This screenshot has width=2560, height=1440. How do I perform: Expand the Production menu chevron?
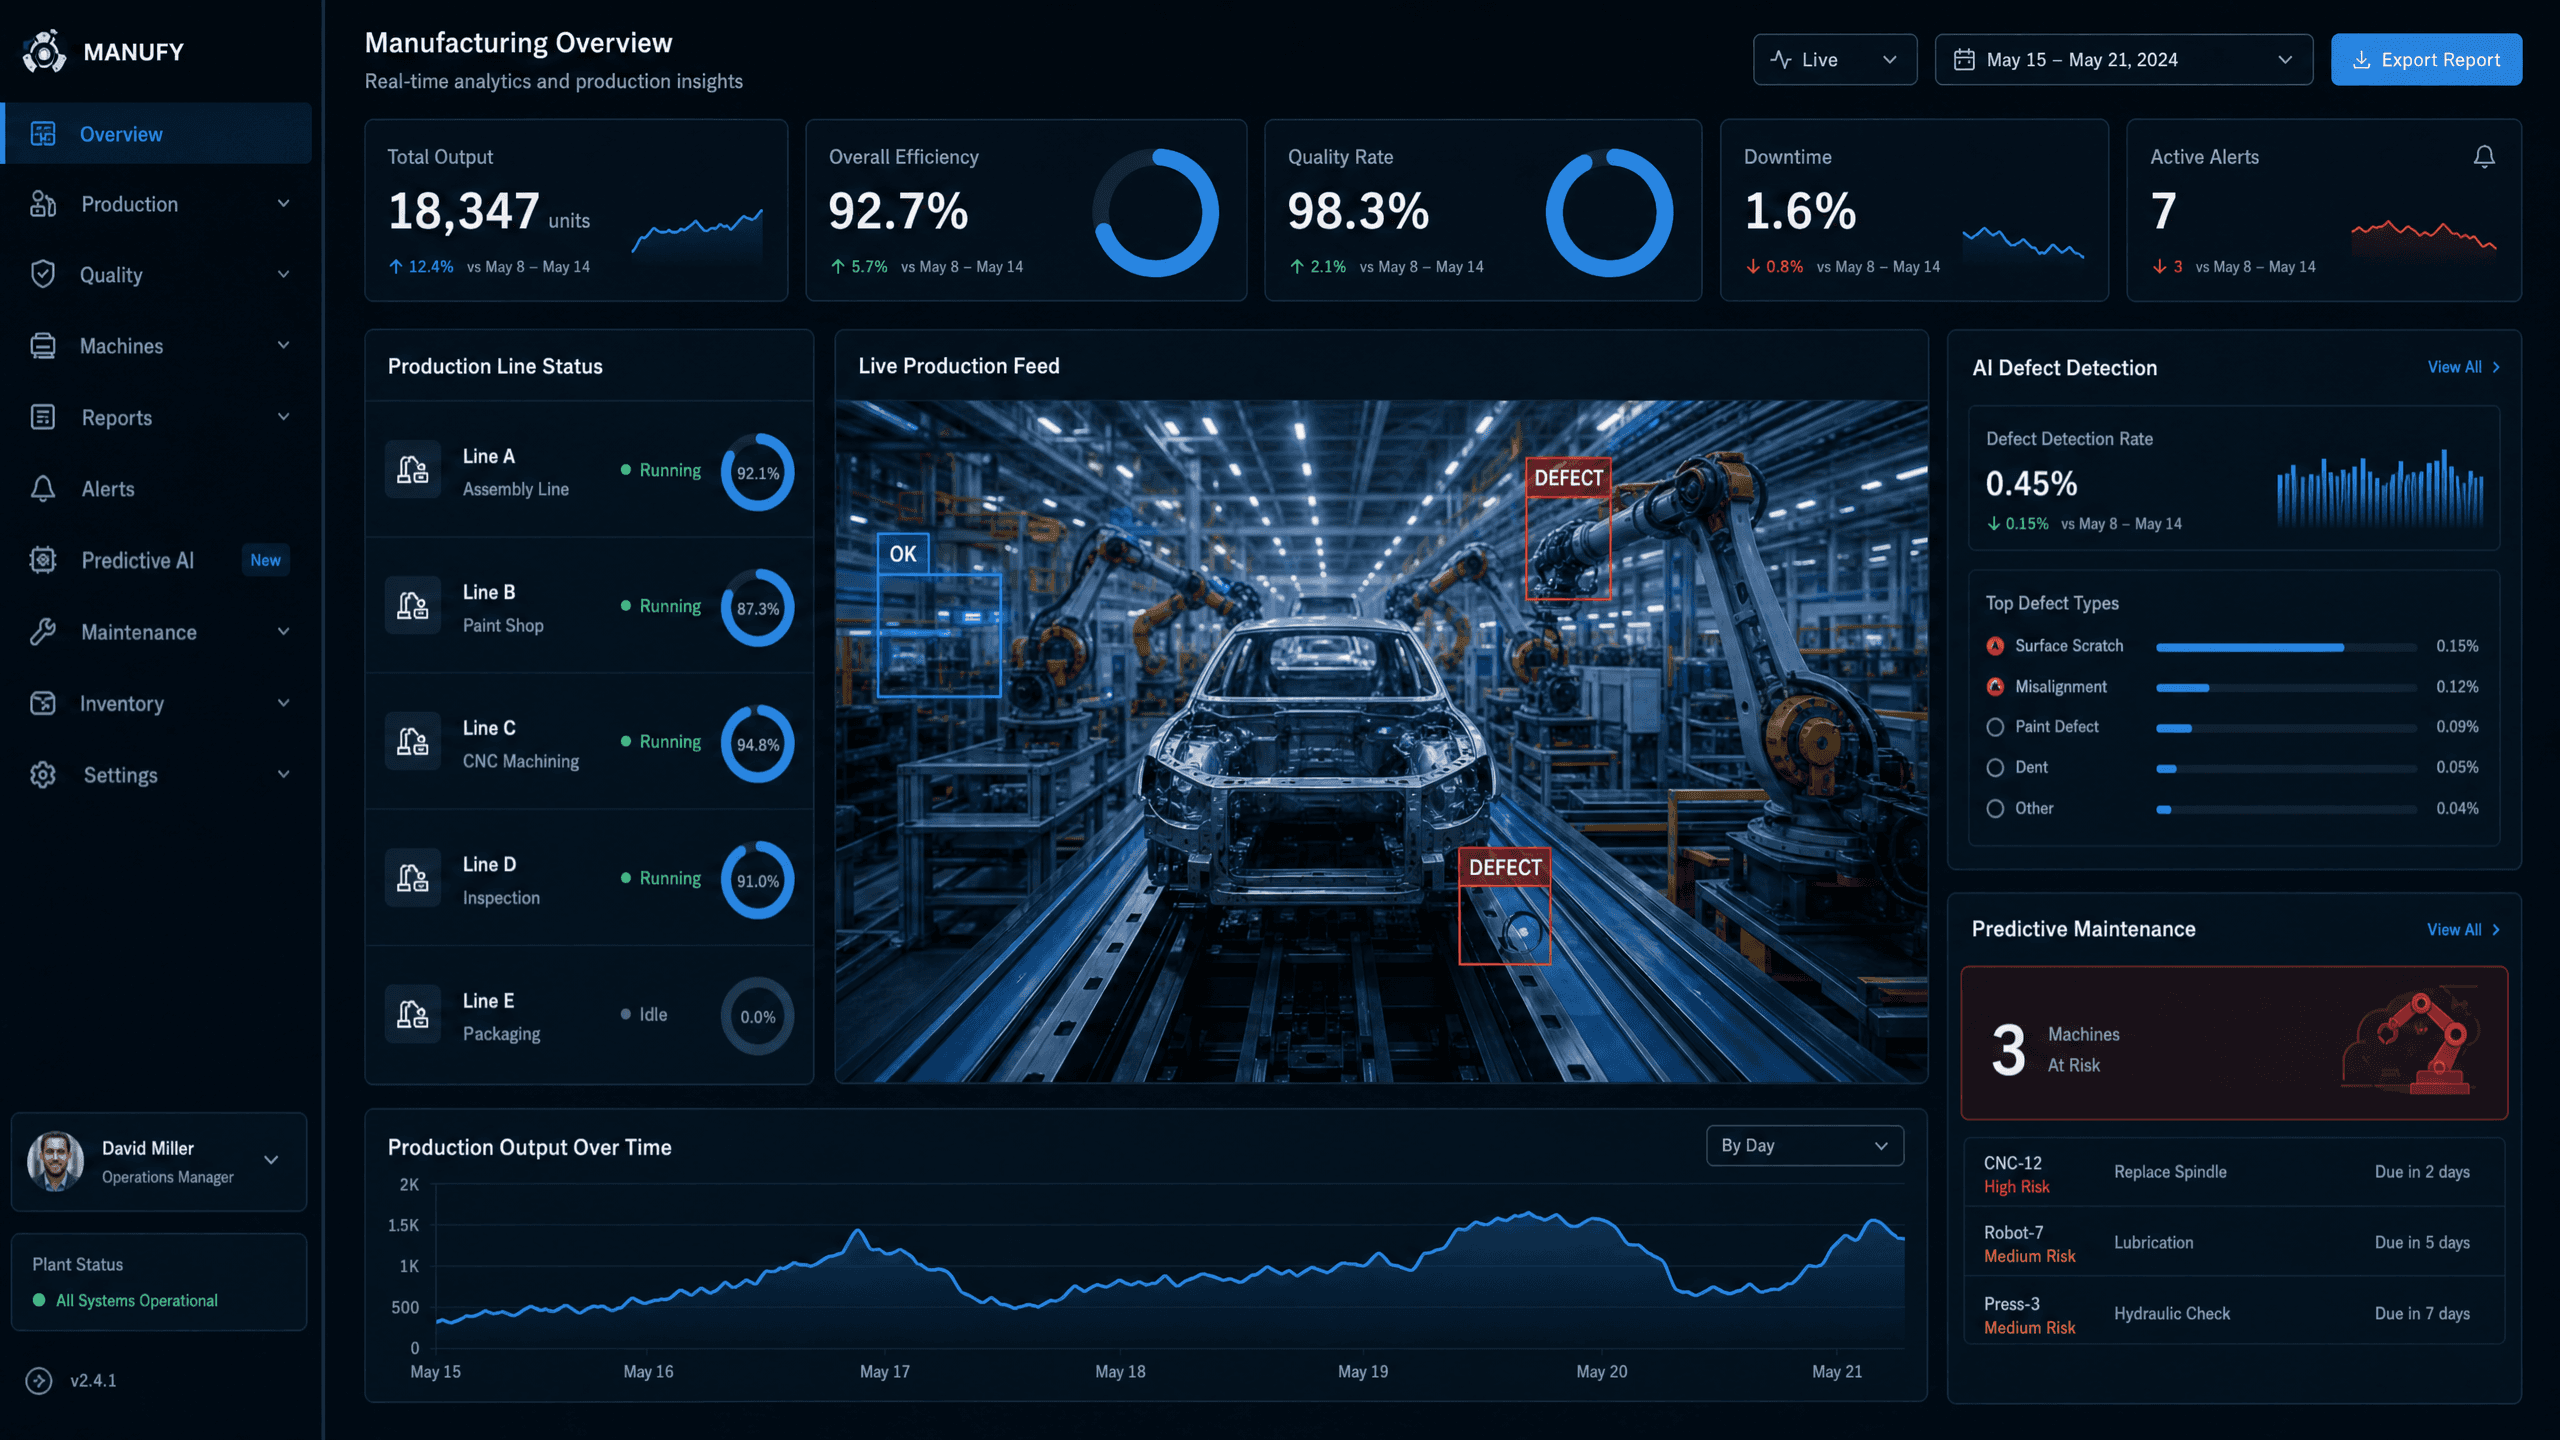click(284, 204)
